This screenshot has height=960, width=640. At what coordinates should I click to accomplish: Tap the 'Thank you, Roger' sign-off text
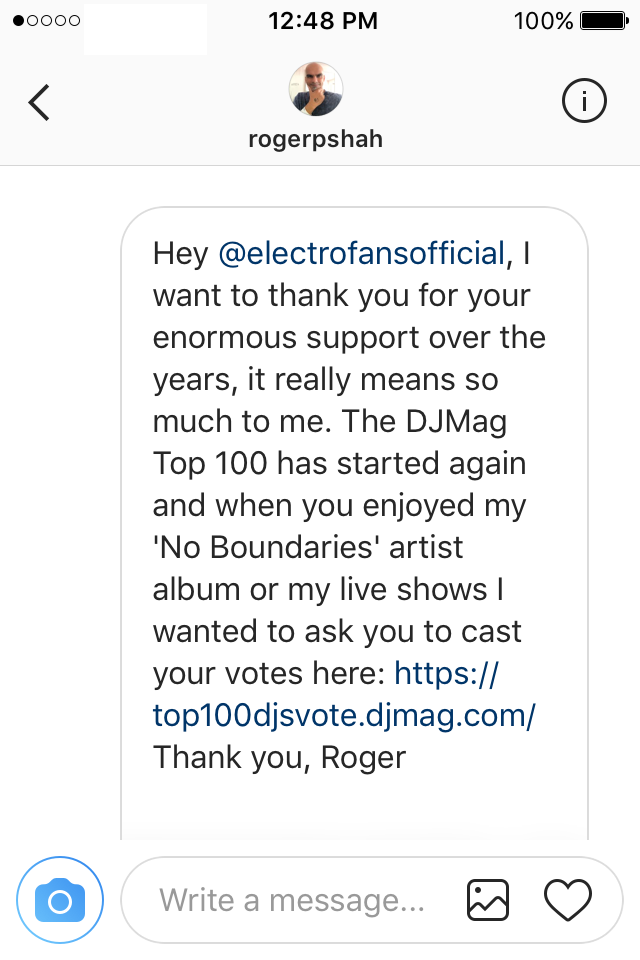[x=280, y=757]
